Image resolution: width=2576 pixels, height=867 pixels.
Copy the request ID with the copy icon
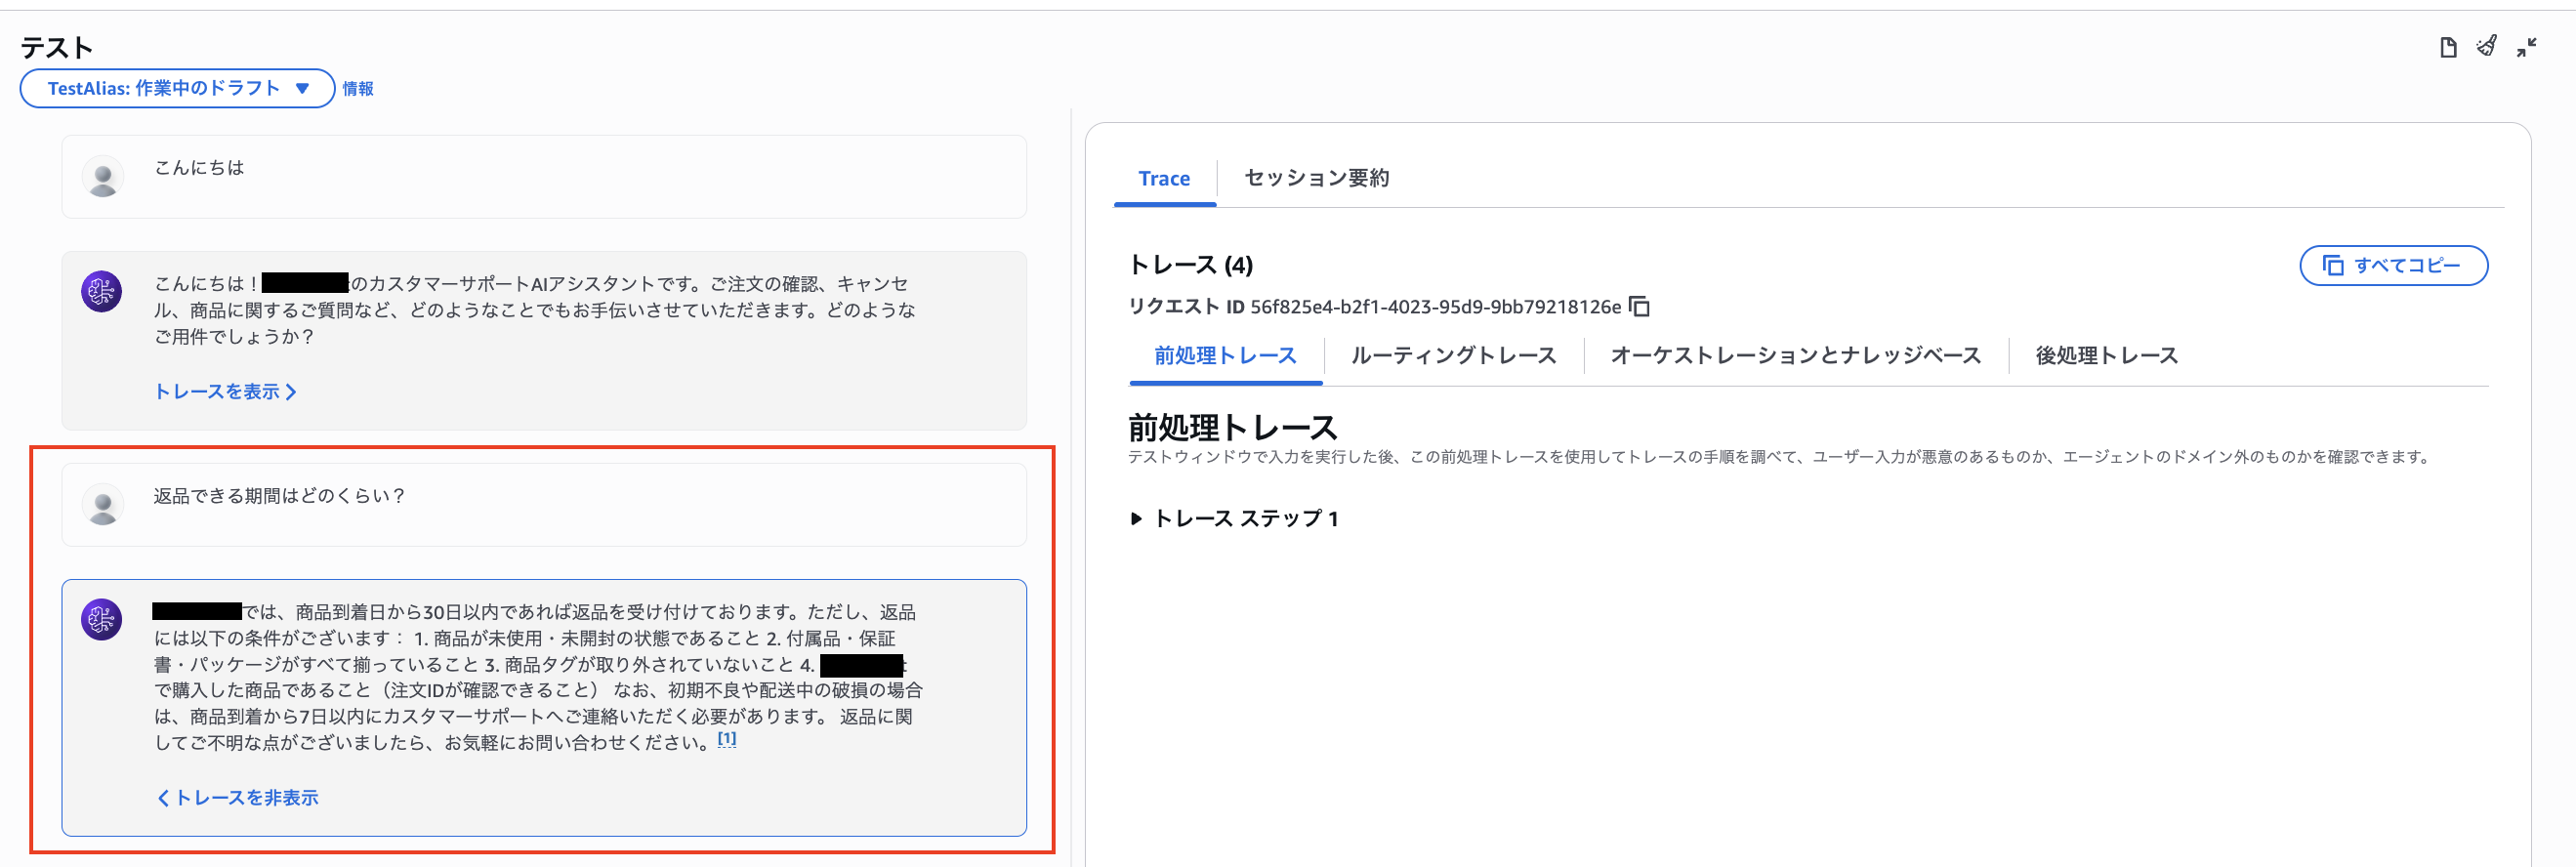click(1639, 306)
